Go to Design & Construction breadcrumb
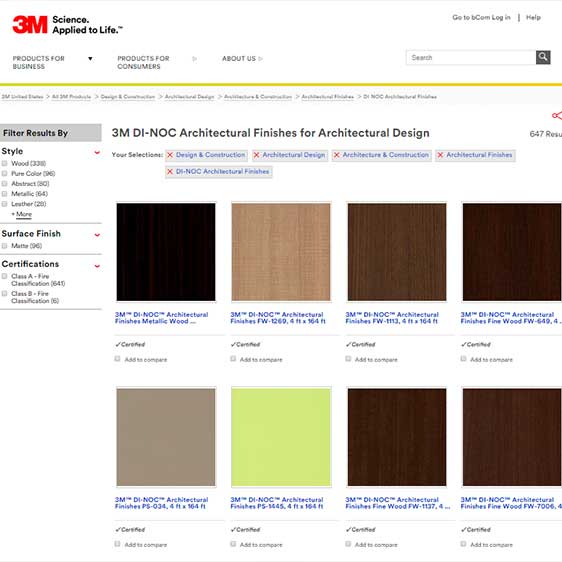Image resolution: width=562 pixels, height=562 pixels. [x=128, y=97]
